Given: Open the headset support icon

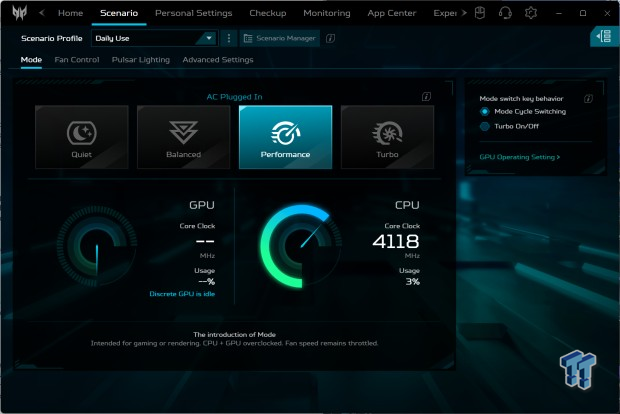Looking at the screenshot, I should tap(505, 13).
